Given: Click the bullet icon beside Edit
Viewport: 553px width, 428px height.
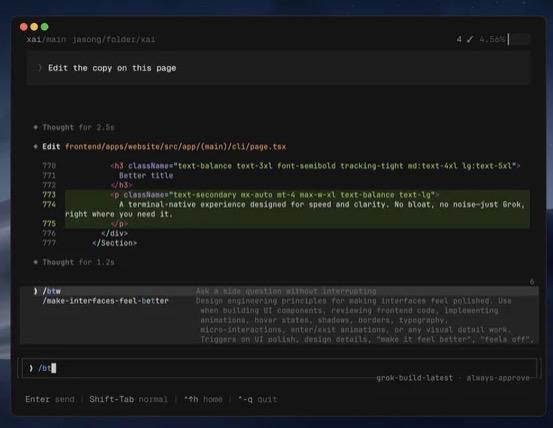Looking at the screenshot, I should 35,147.
